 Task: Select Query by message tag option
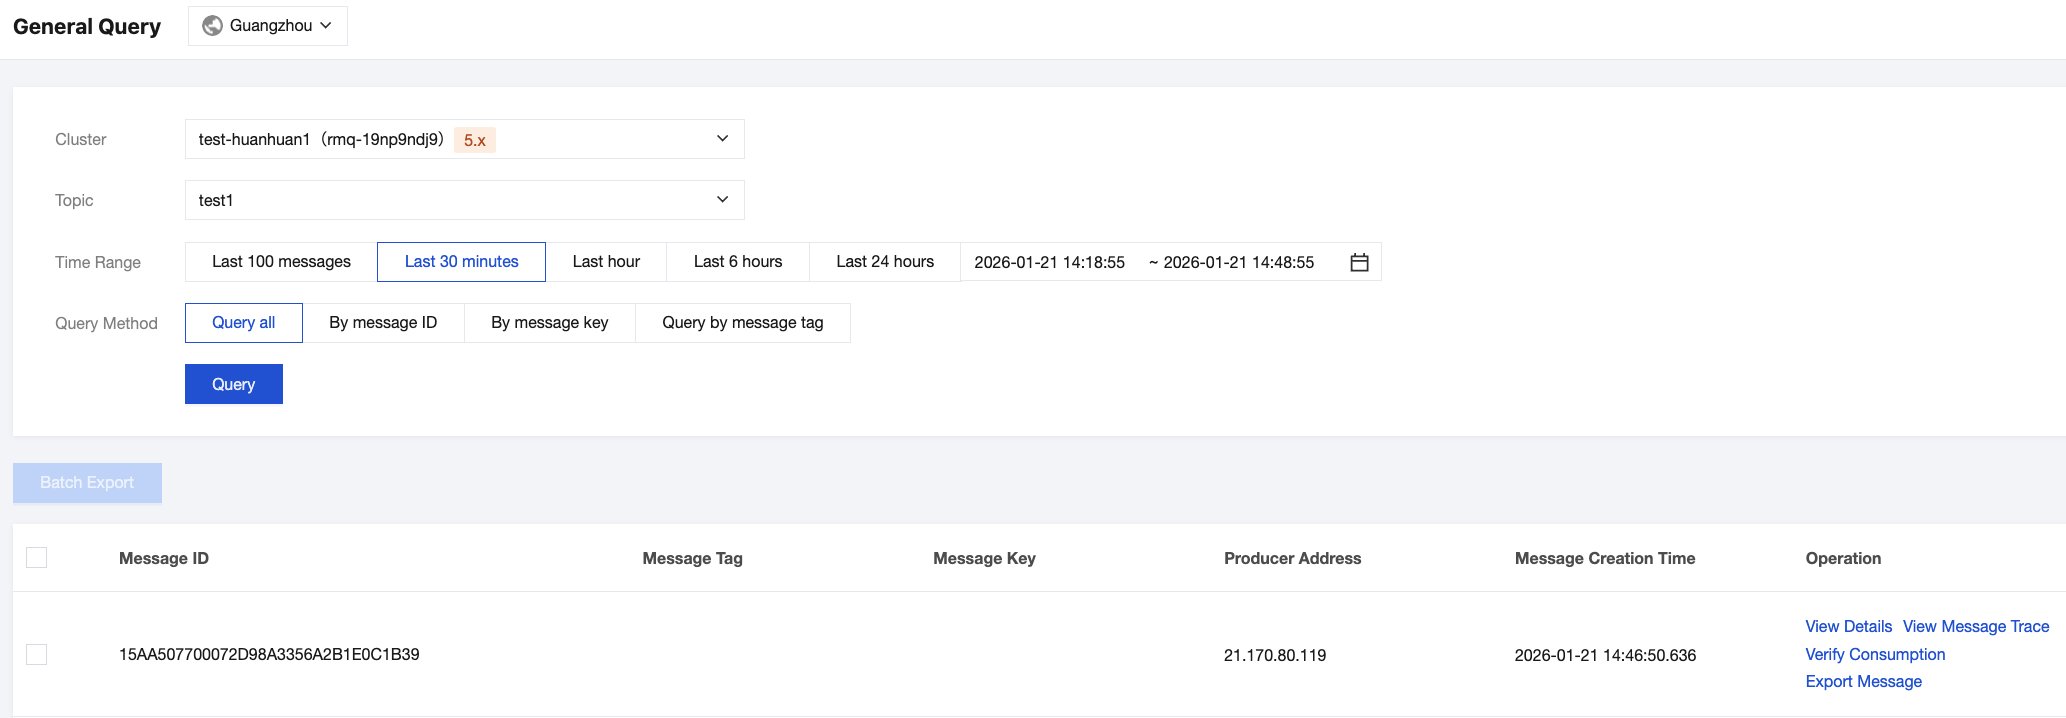coord(742,323)
